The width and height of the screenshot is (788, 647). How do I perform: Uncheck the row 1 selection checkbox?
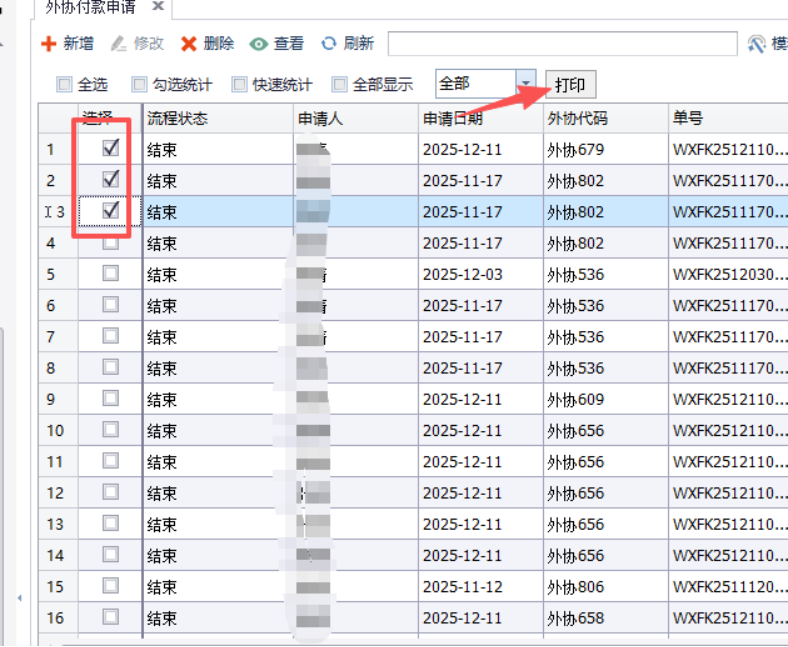click(111, 148)
